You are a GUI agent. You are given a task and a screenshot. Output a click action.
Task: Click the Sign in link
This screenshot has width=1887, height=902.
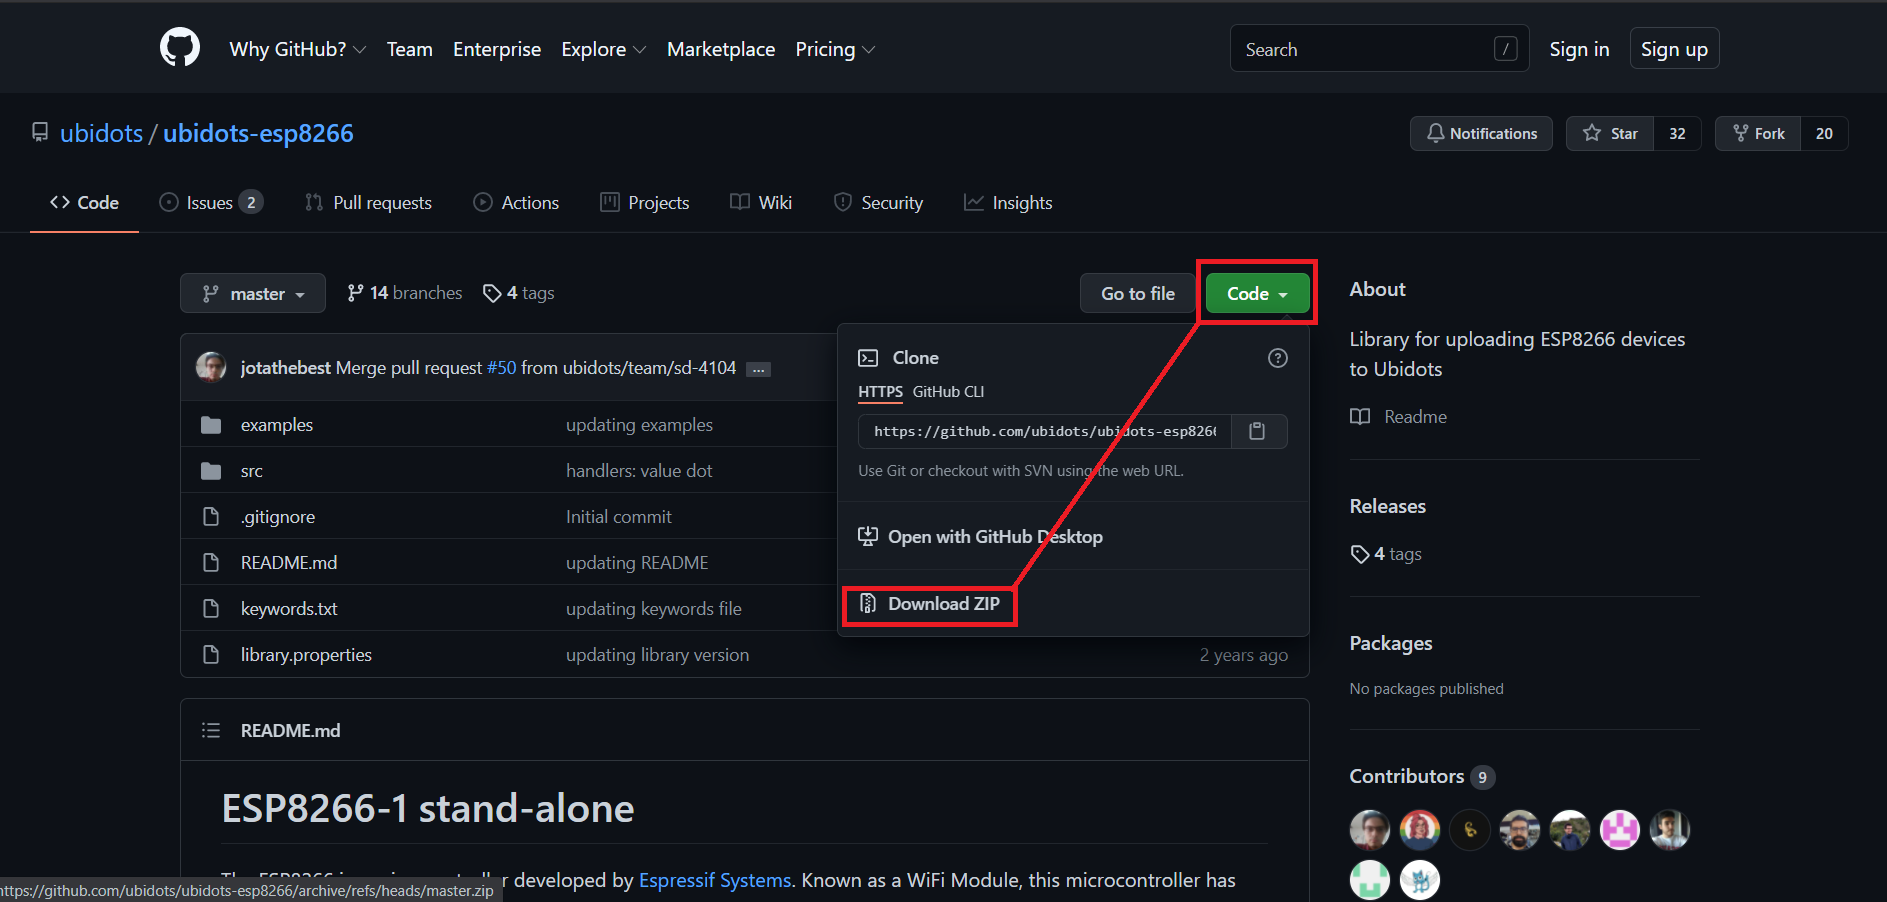pyautogui.click(x=1579, y=49)
